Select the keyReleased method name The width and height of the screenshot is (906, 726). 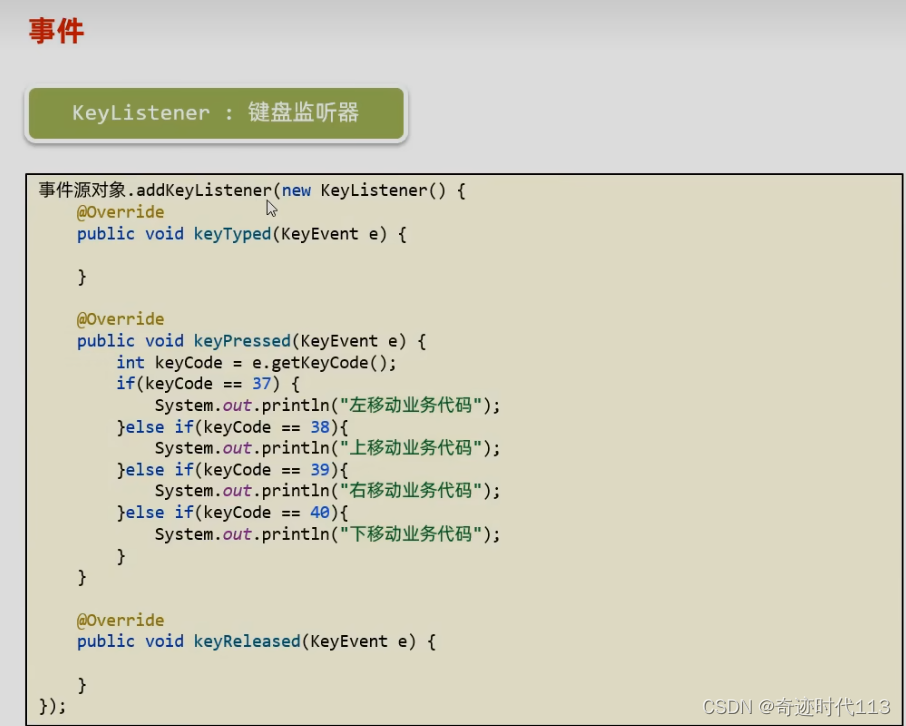246,641
